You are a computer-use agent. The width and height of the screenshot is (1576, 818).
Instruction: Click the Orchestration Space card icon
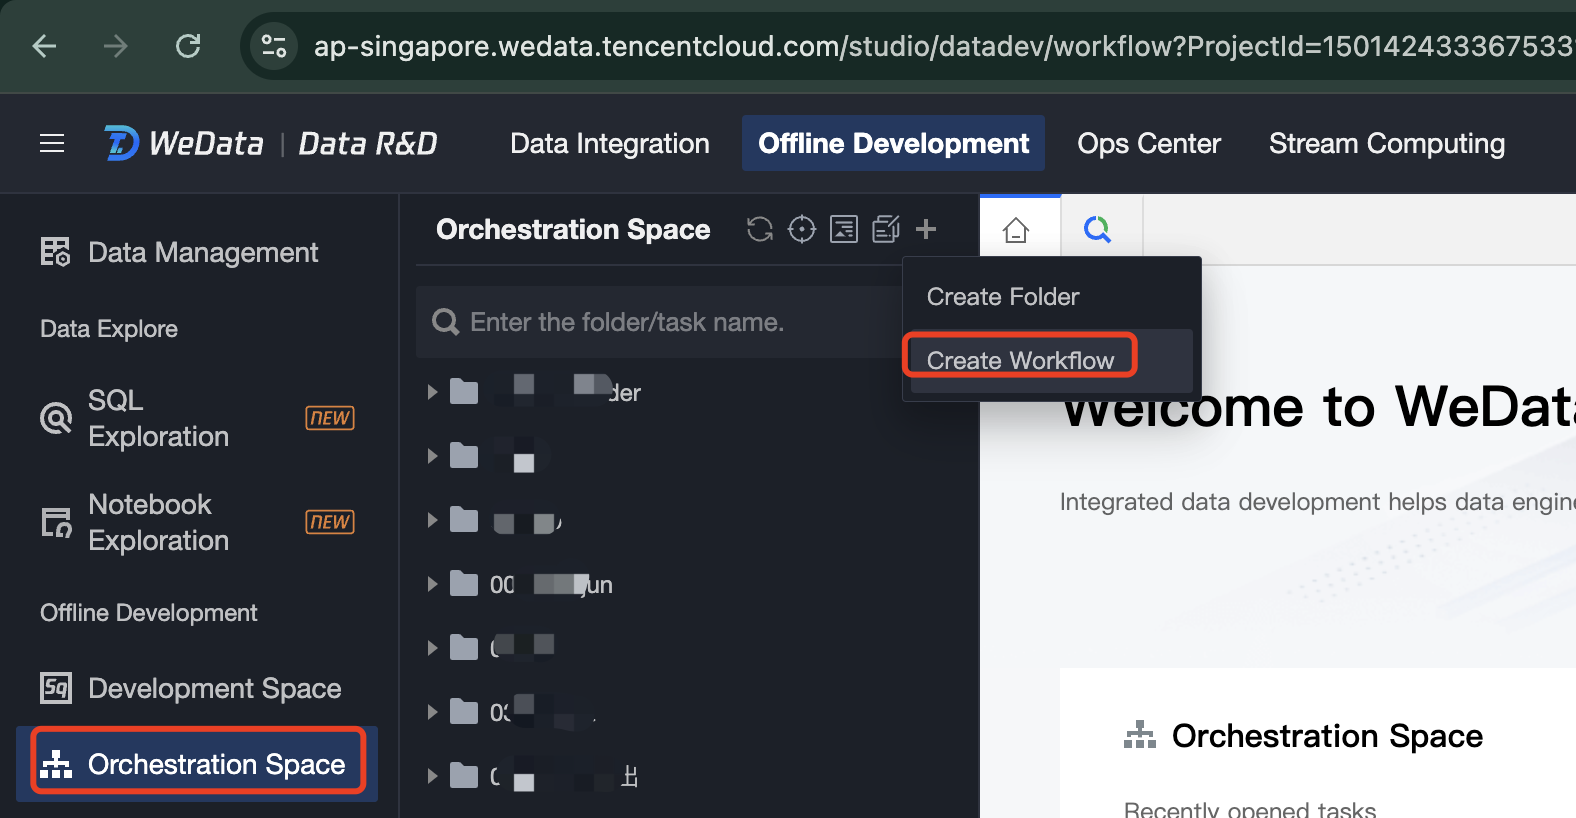coord(1139,735)
